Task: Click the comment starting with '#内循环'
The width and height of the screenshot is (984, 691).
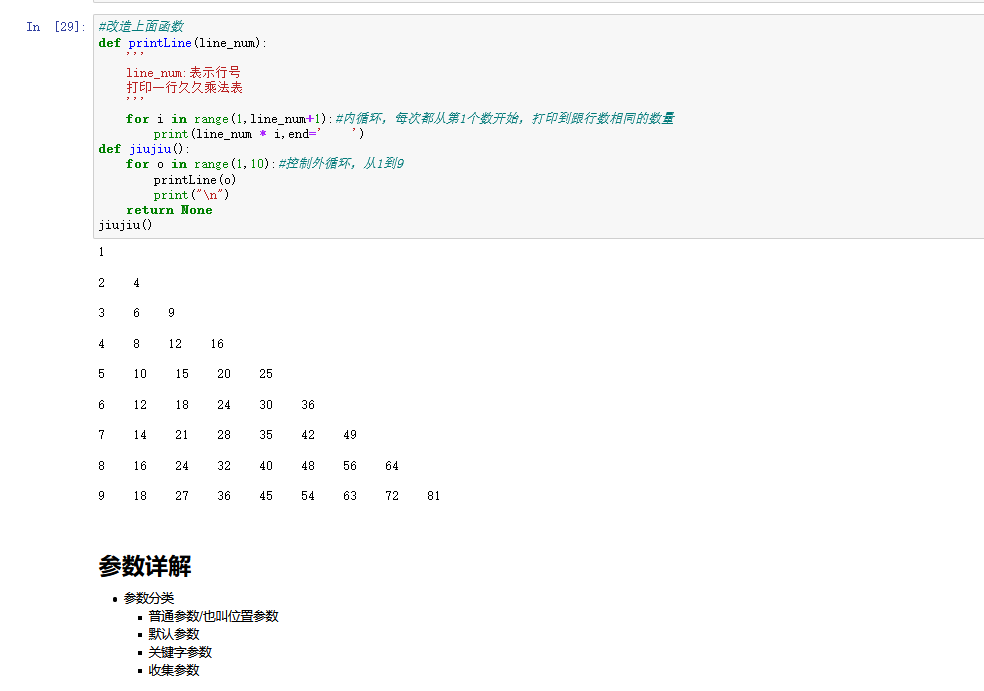Action: point(505,118)
